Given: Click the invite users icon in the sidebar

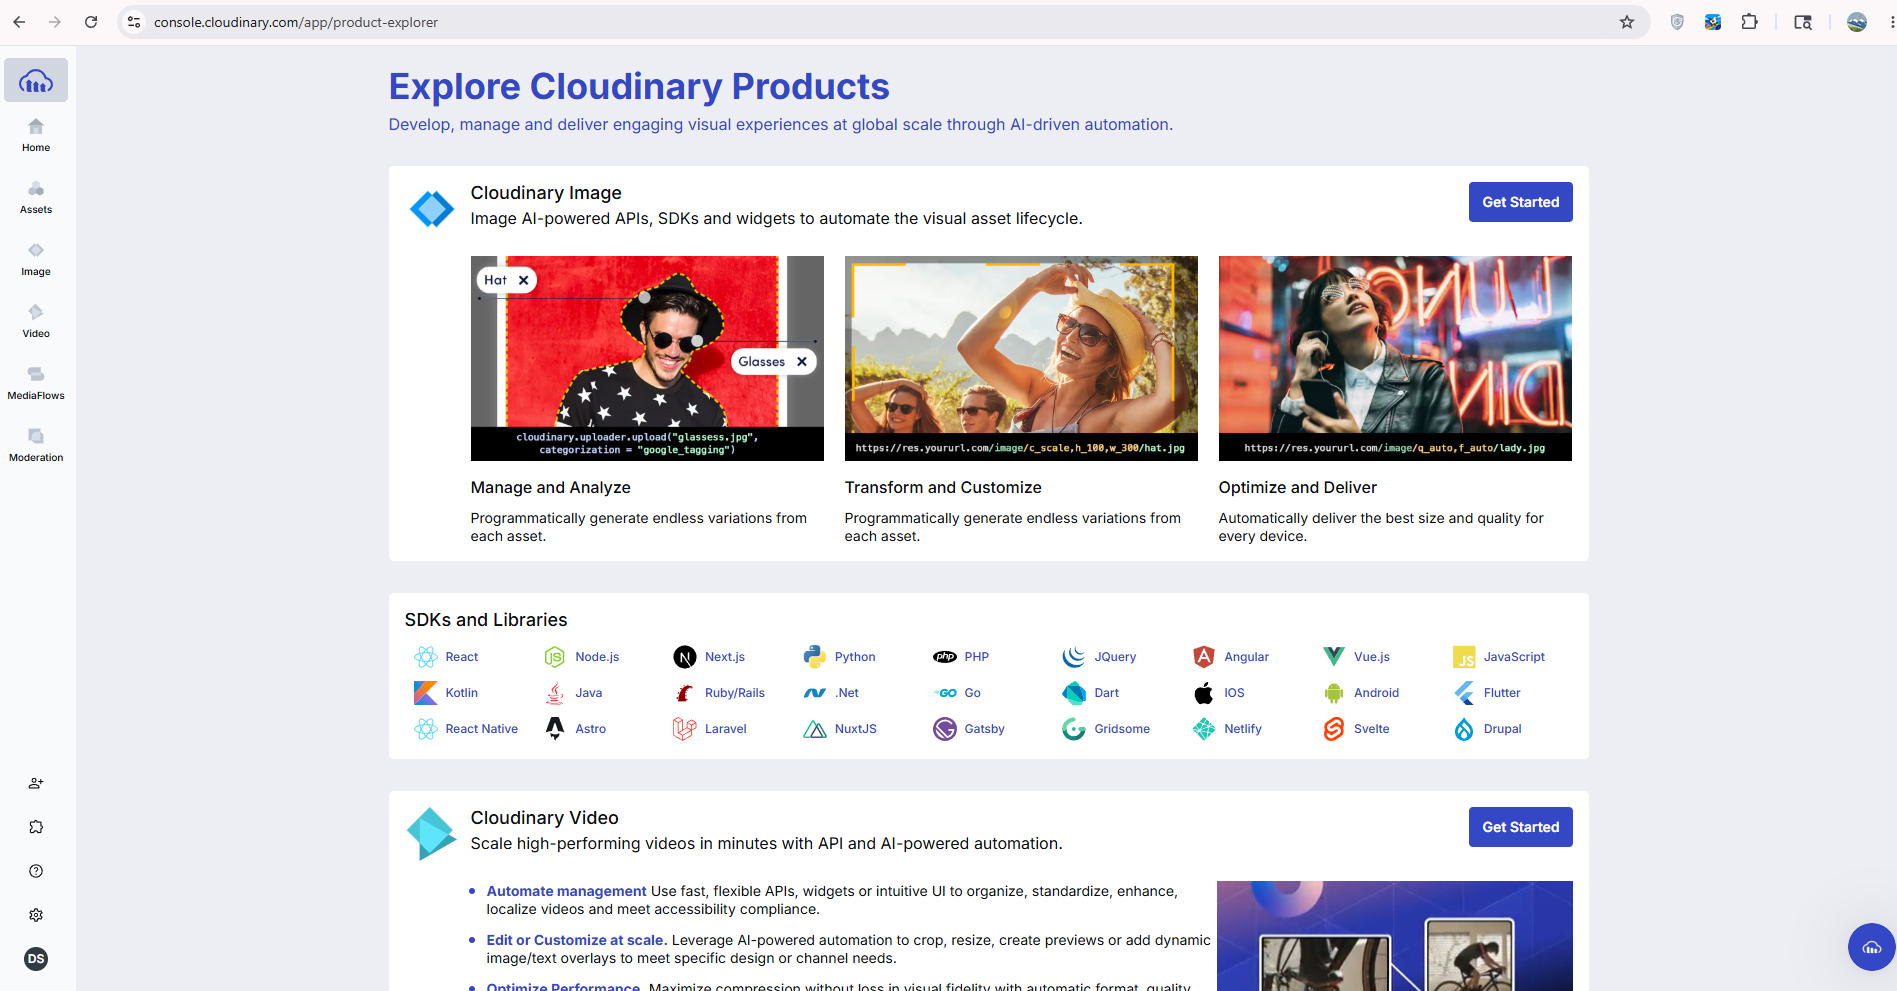Looking at the screenshot, I should click(x=36, y=783).
